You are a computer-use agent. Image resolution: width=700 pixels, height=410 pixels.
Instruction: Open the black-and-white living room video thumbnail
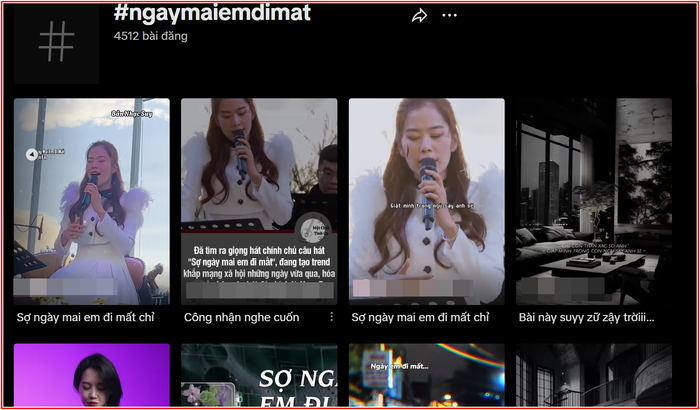(594, 201)
